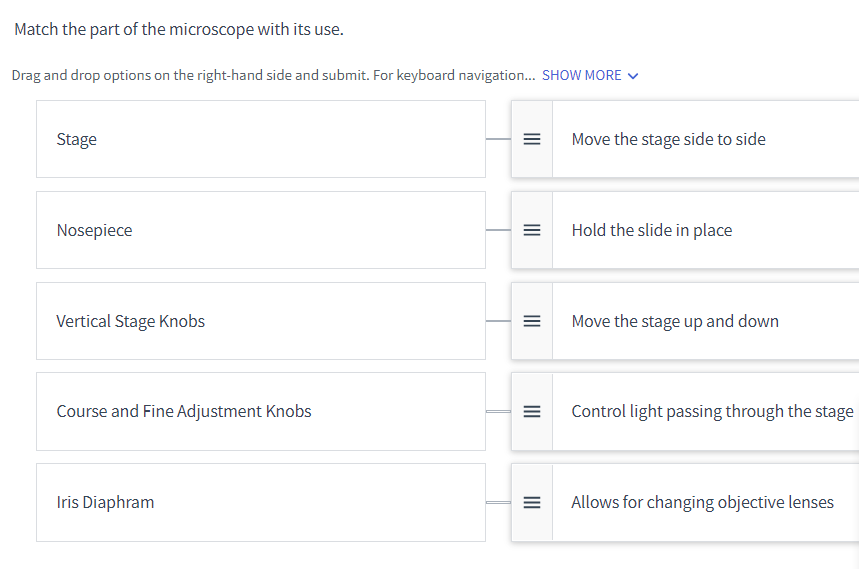Click the "Match the part of the microscope" question text
This screenshot has height=569, width=859.
(x=179, y=29)
